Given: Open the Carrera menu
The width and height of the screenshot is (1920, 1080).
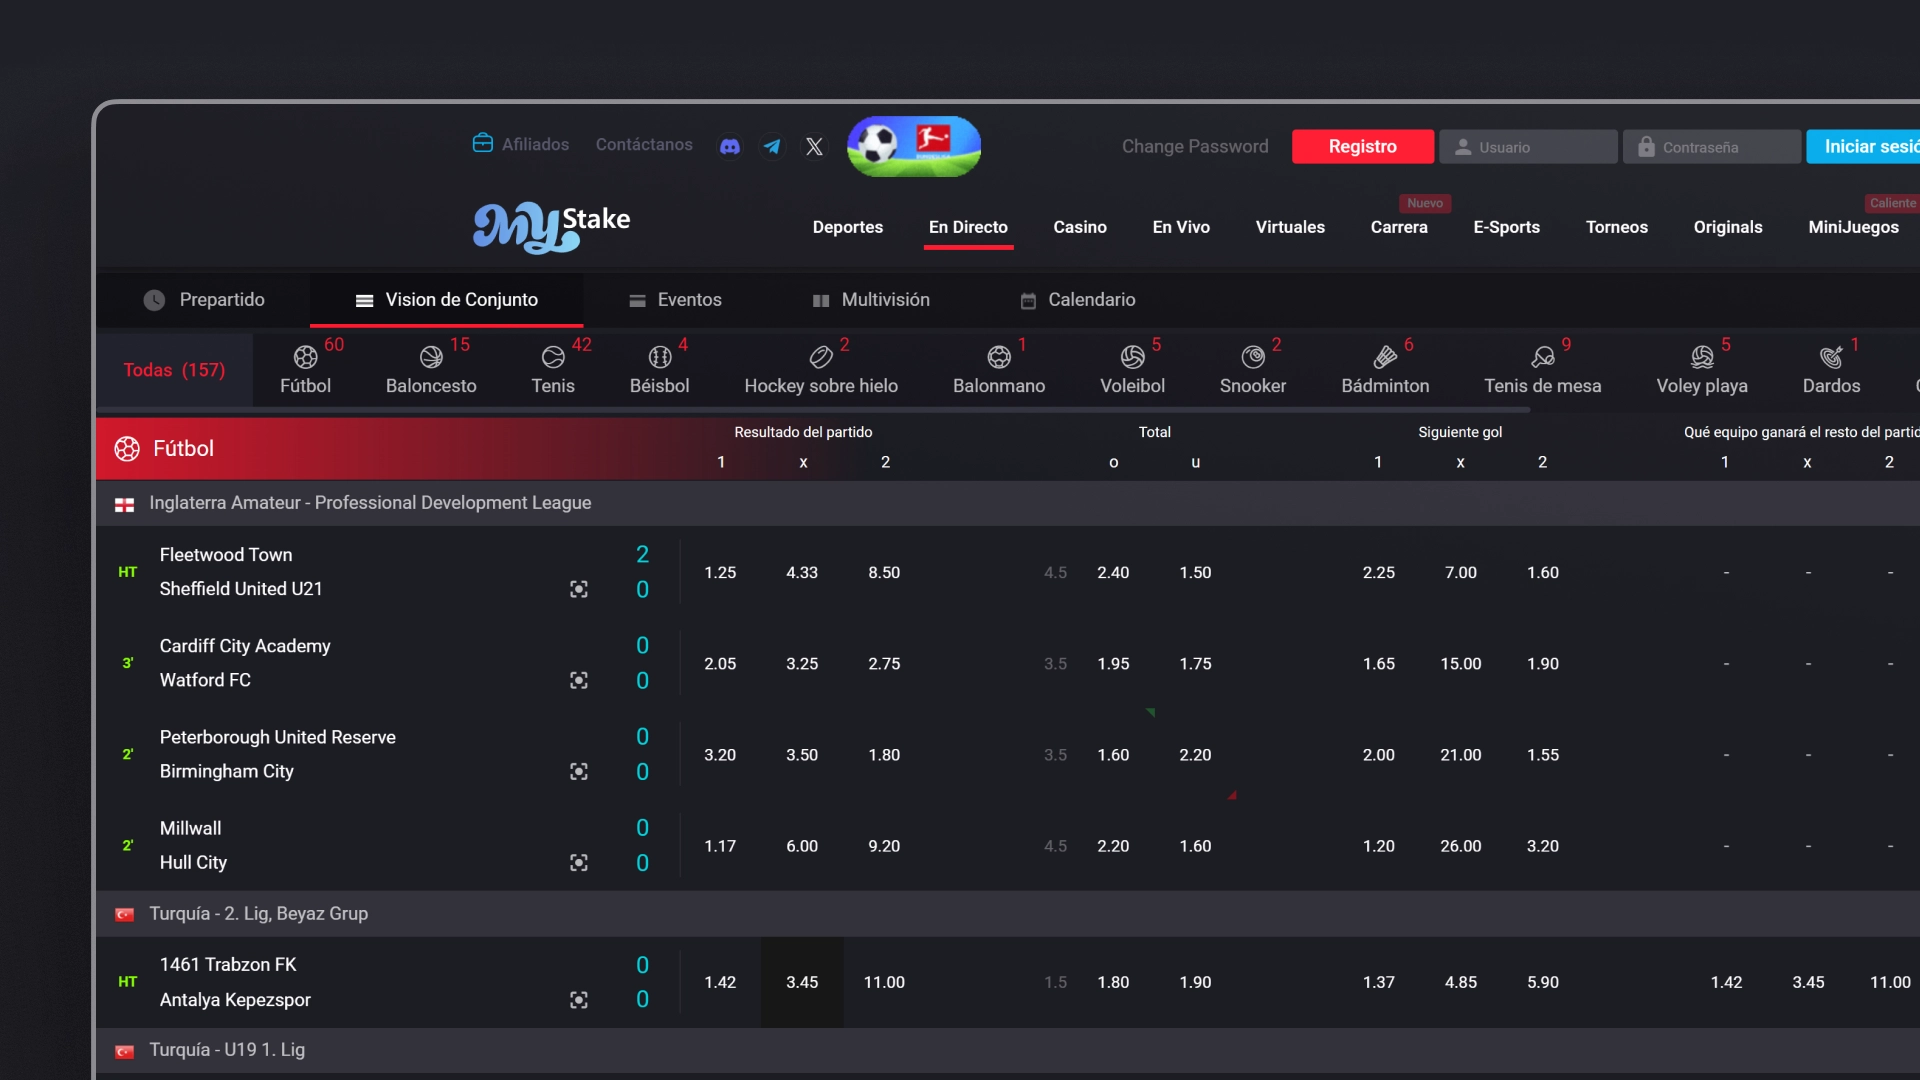Looking at the screenshot, I should tap(1399, 227).
